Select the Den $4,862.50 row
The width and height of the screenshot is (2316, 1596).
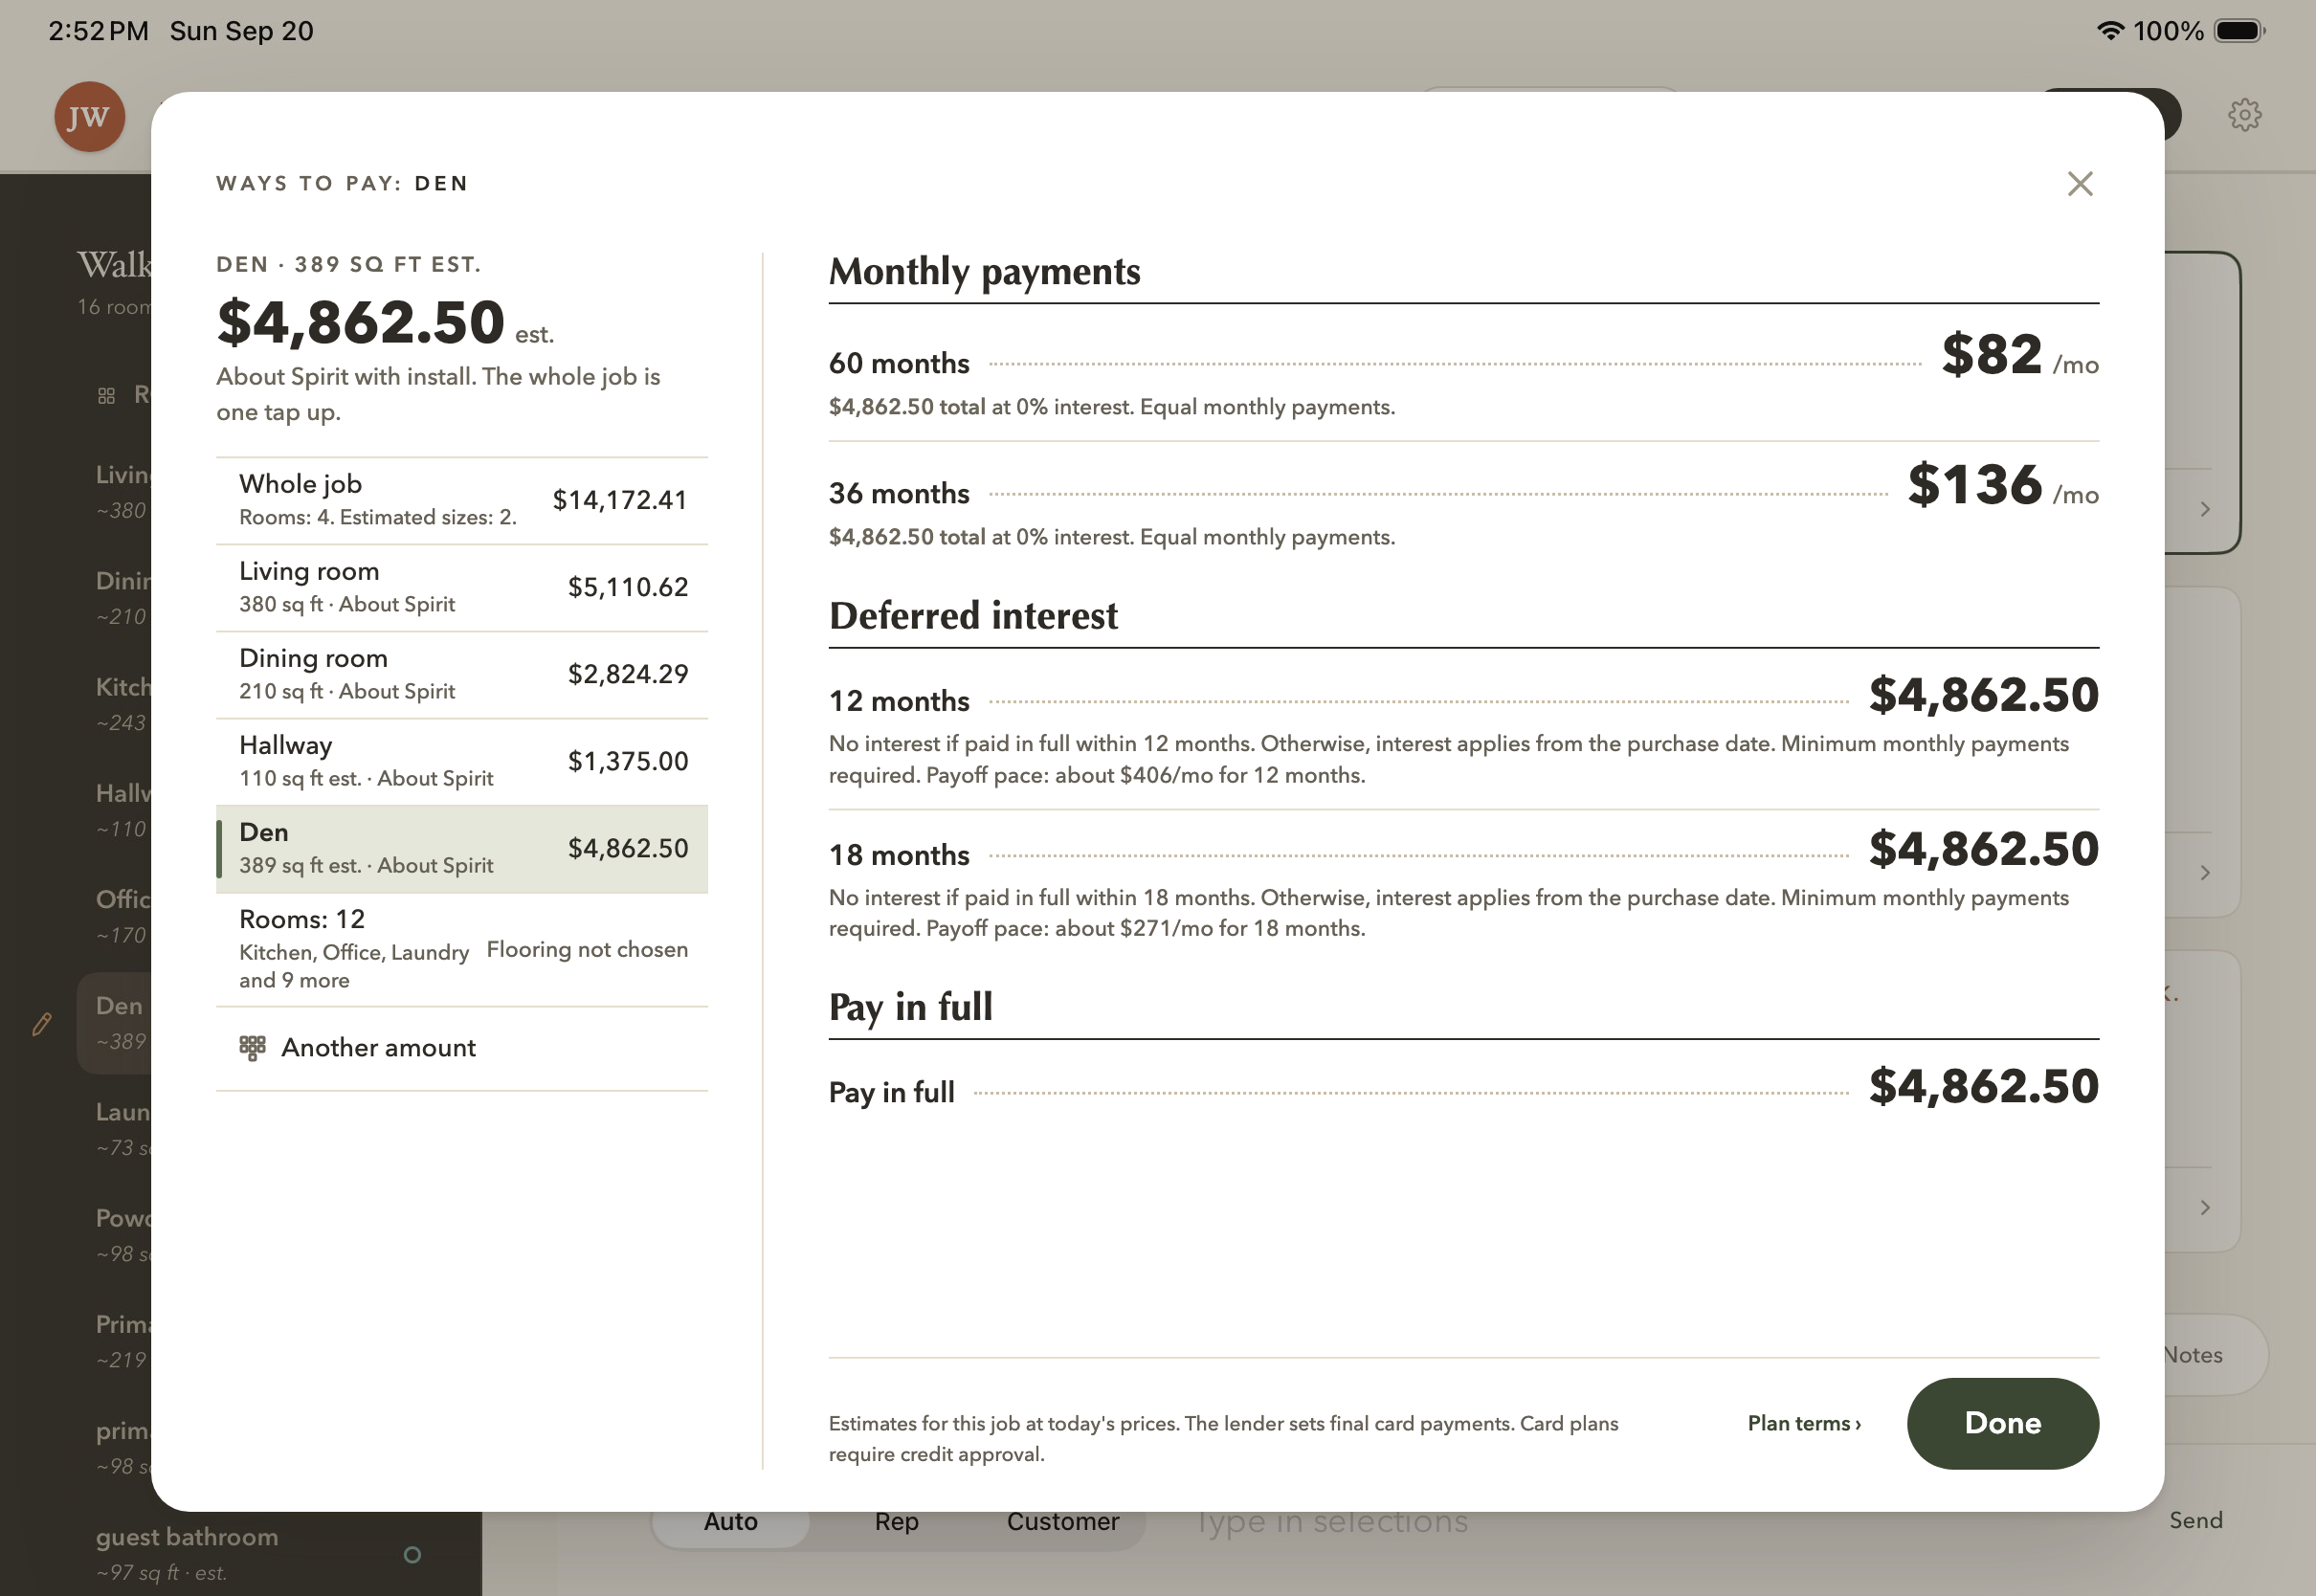[462, 849]
